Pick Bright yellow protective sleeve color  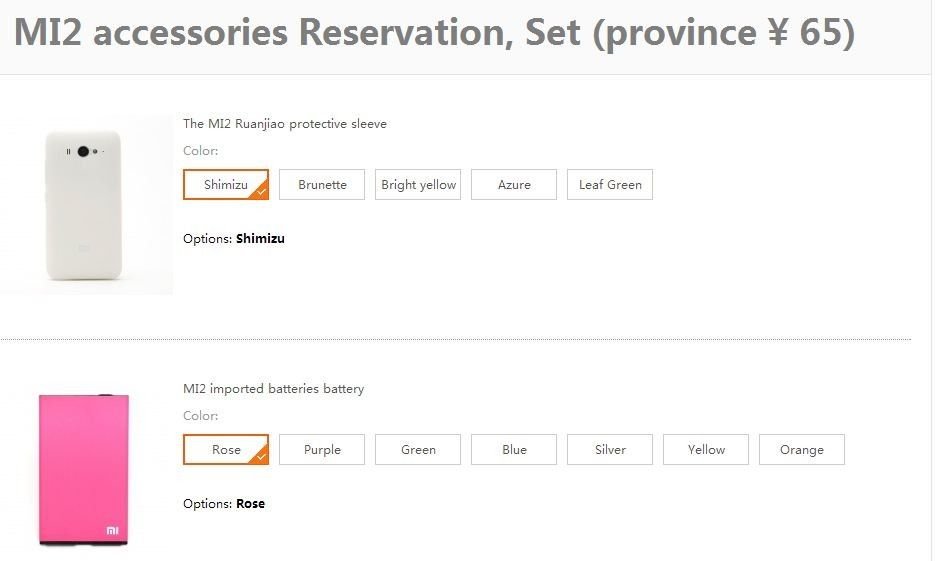click(418, 185)
